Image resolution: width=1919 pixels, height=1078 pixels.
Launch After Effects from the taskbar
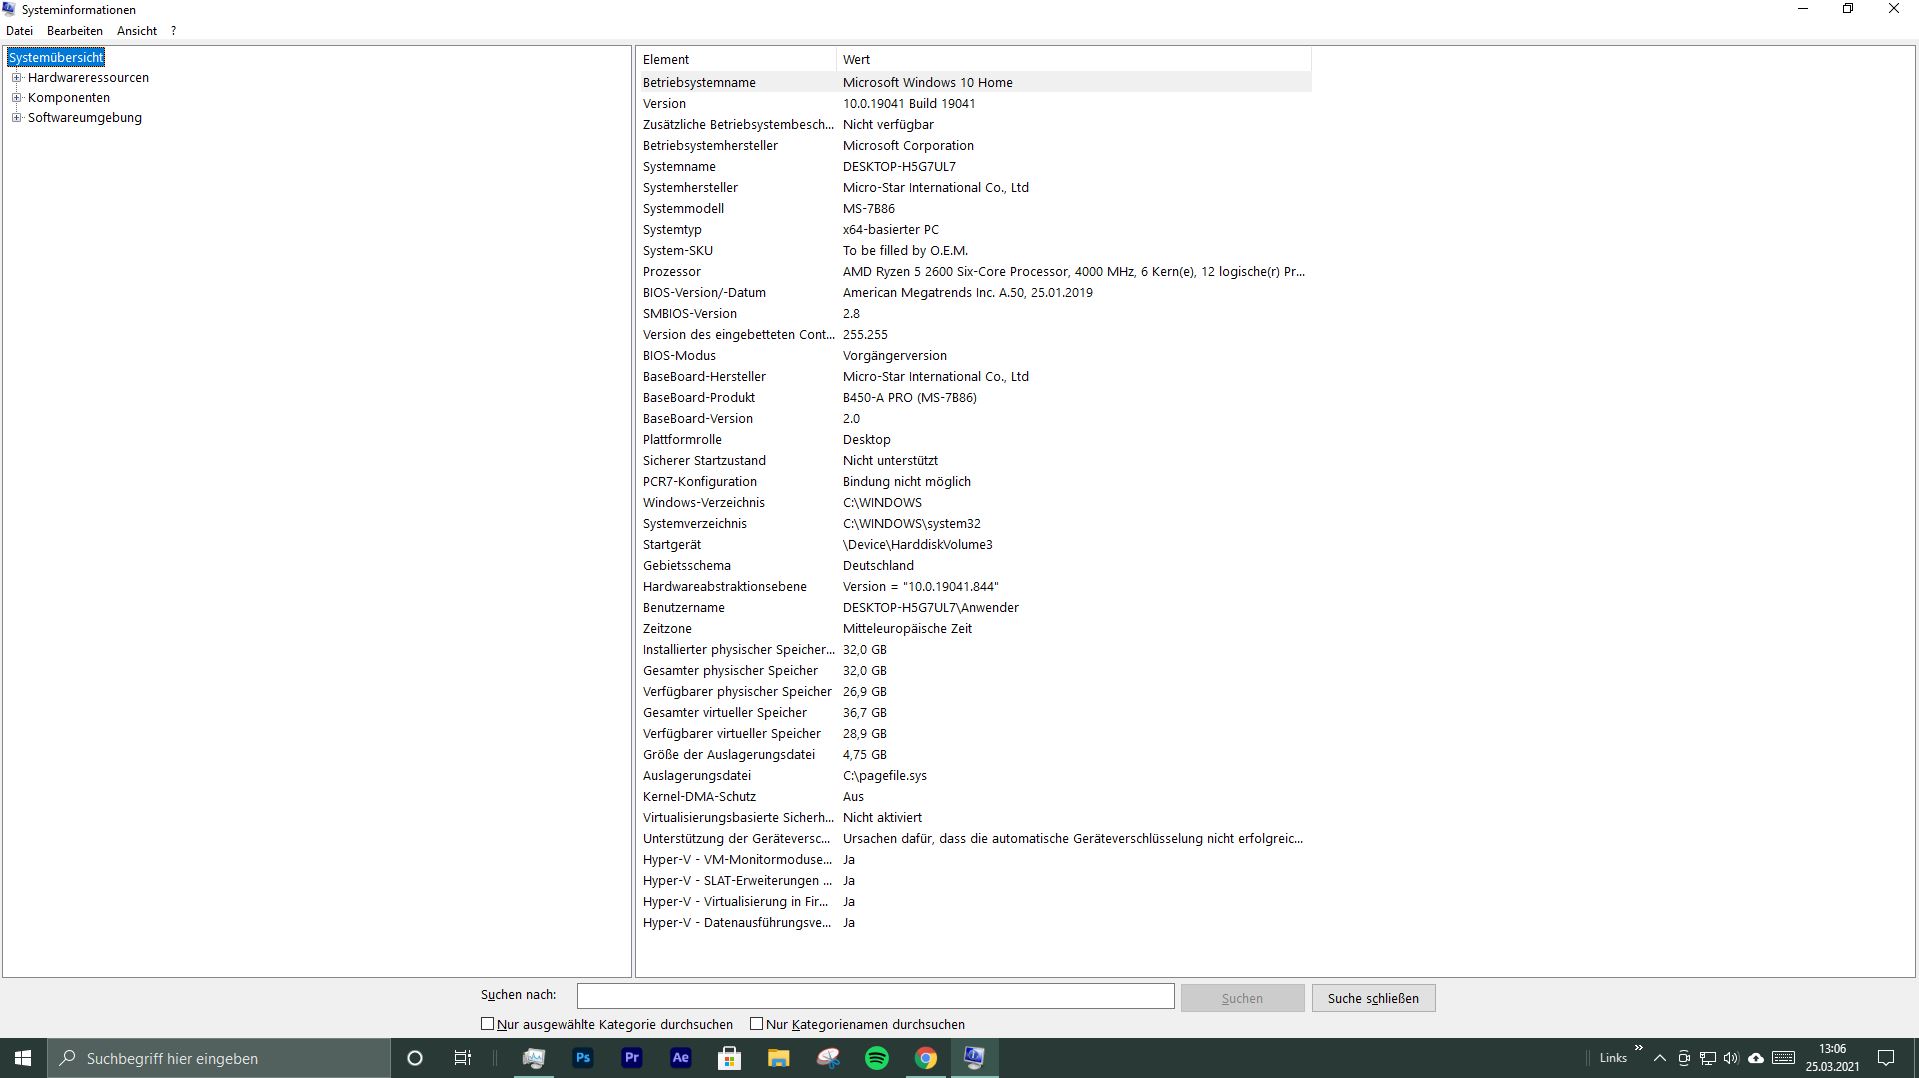[681, 1058]
